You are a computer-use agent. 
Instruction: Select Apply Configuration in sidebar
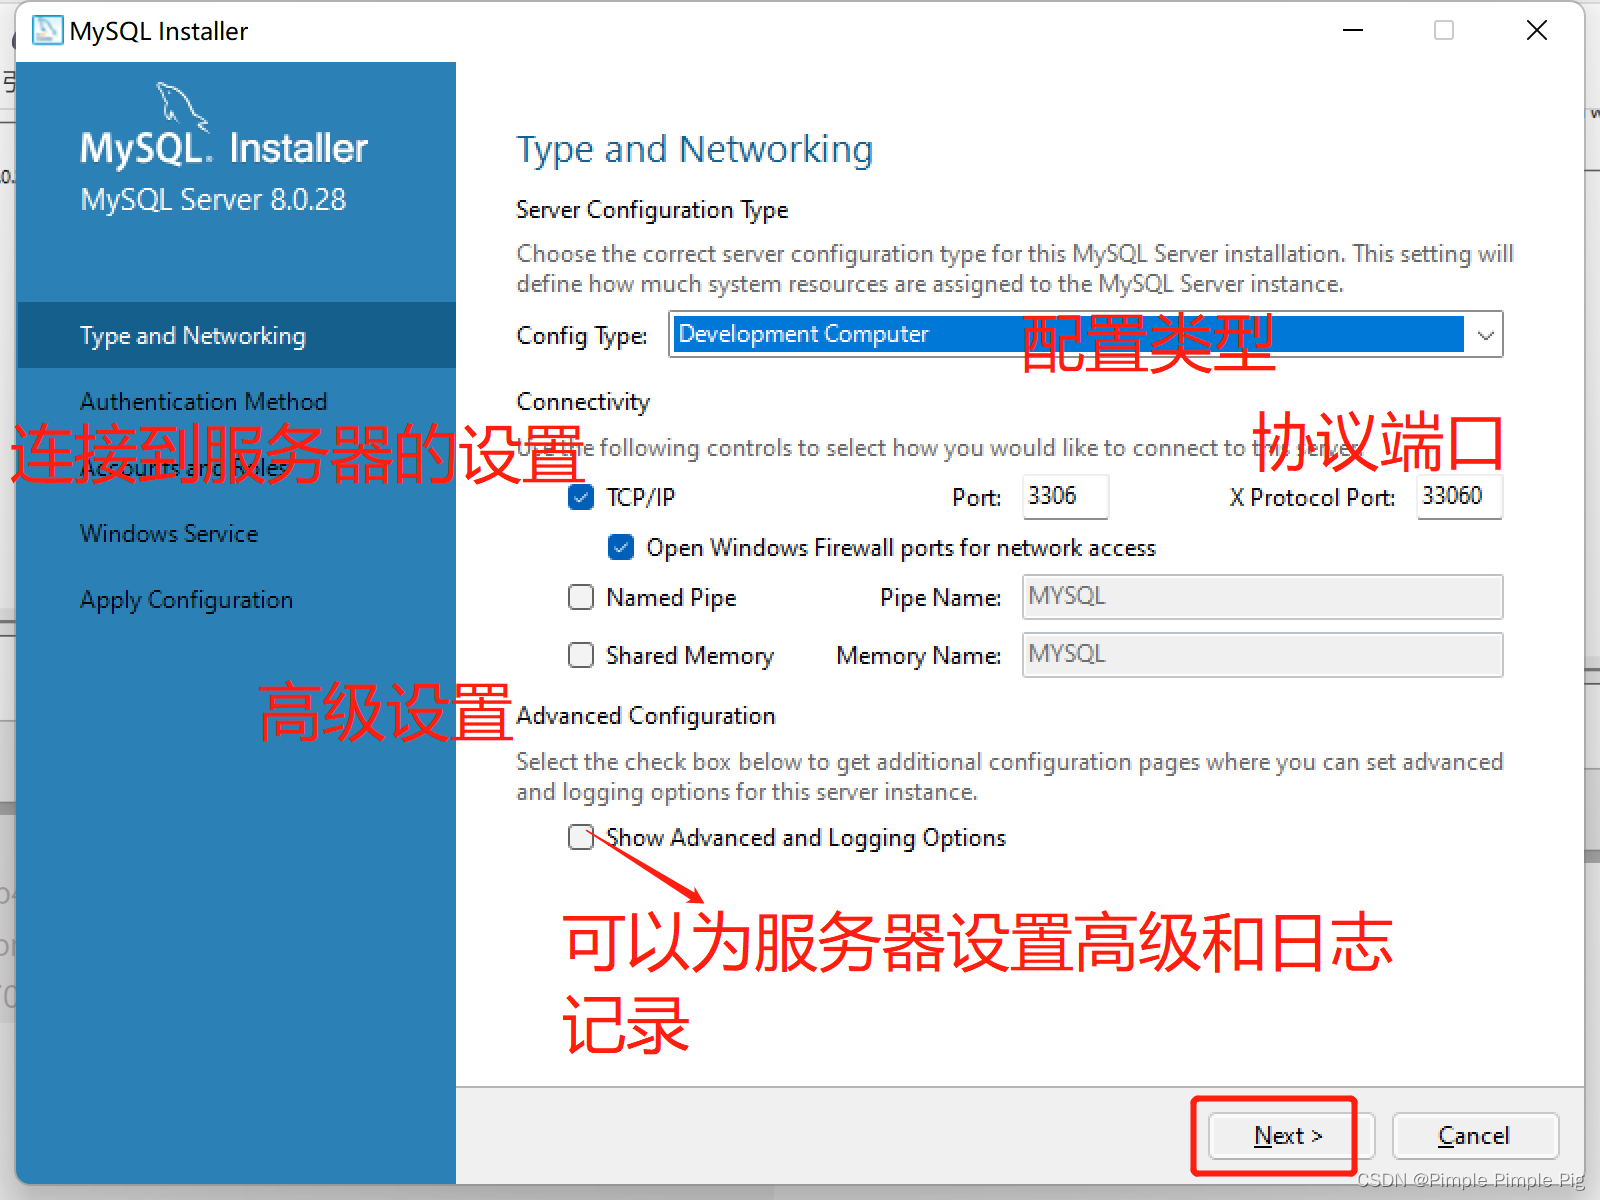186,600
